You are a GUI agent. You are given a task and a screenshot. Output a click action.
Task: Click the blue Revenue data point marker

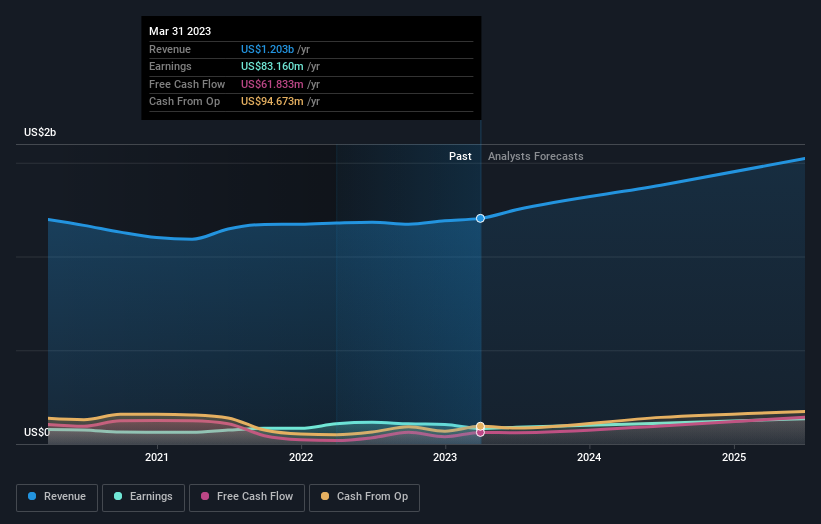(480, 218)
